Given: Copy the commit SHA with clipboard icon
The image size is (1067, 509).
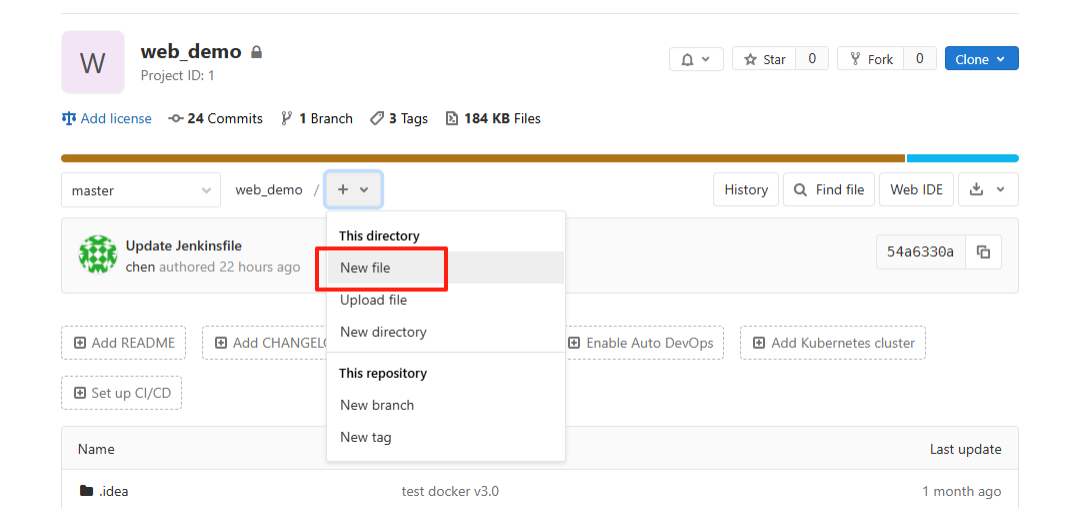Looking at the screenshot, I should pyautogui.click(x=983, y=252).
